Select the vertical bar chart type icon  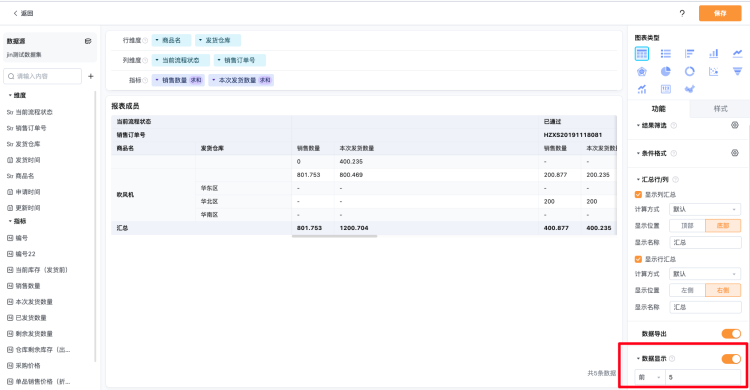coord(713,54)
